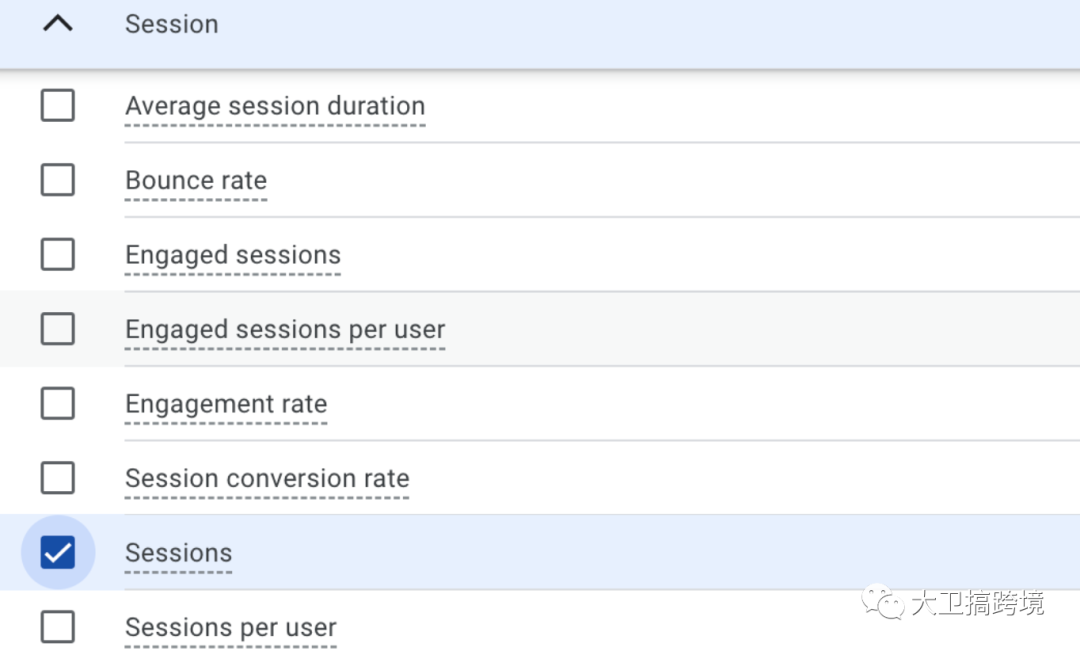Image resolution: width=1080 pixels, height=651 pixels.
Task: Enable the Bounce rate checkbox
Action: pyautogui.click(x=58, y=180)
